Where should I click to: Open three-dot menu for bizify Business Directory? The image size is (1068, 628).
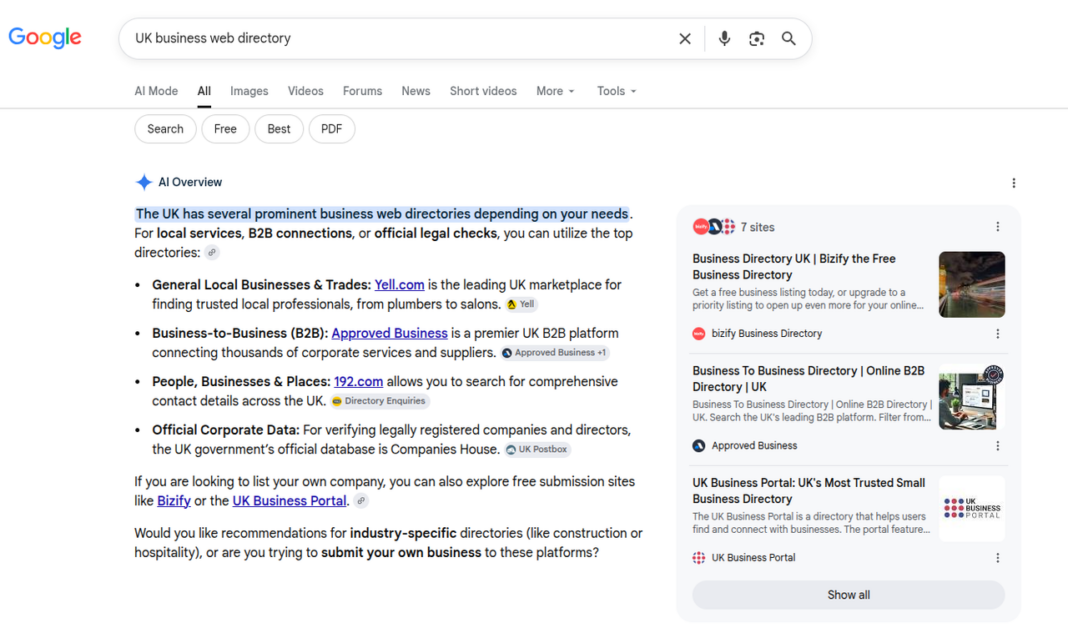coord(997,334)
